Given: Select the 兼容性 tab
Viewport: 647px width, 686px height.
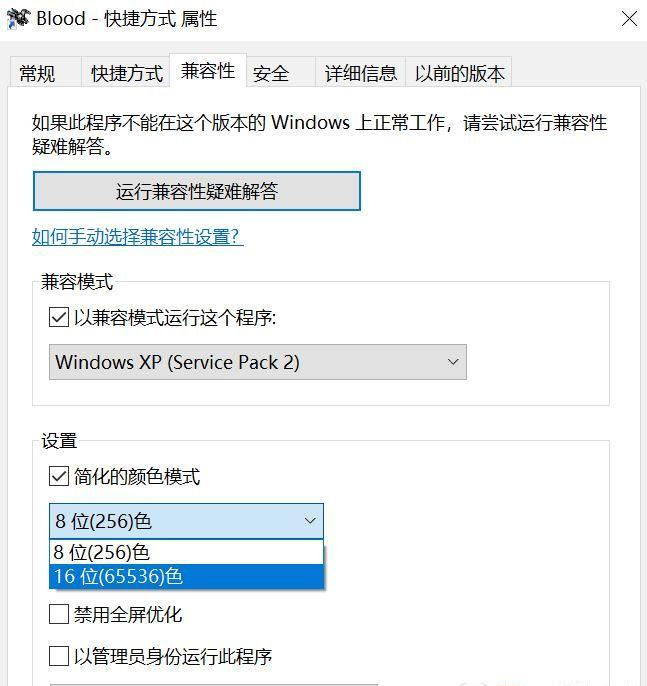Looking at the screenshot, I should (208, 71).
